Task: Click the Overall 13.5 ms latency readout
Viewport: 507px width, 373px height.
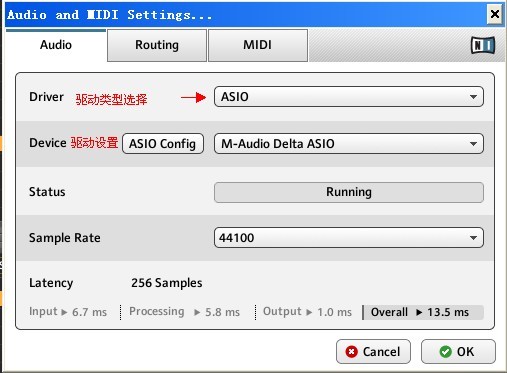Action: click(423, 312)
